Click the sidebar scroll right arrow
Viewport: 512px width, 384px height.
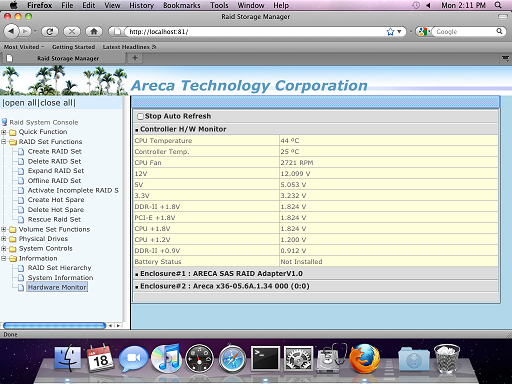[x=118, y=326]
